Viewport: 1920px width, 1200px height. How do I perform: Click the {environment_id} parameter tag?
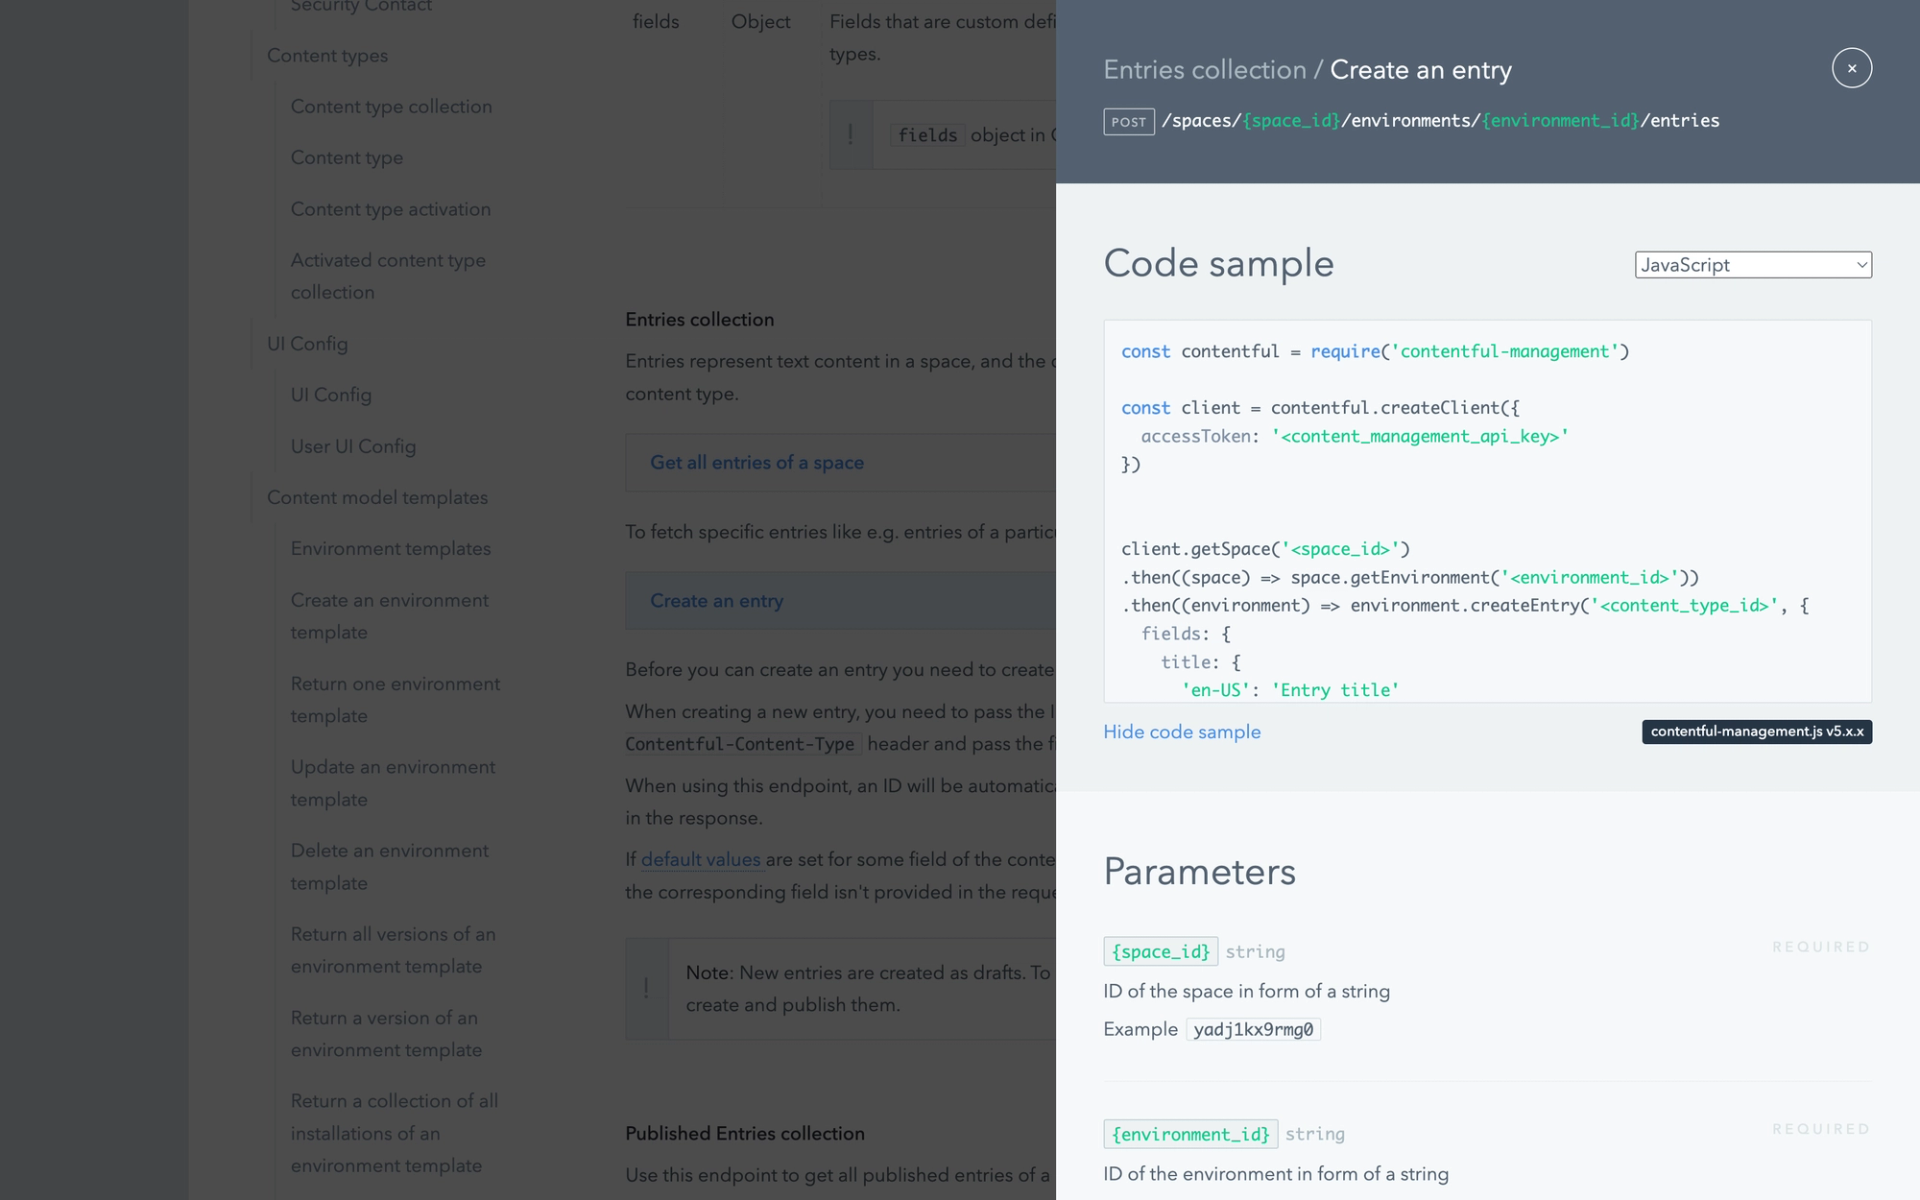point(1190,1134)
